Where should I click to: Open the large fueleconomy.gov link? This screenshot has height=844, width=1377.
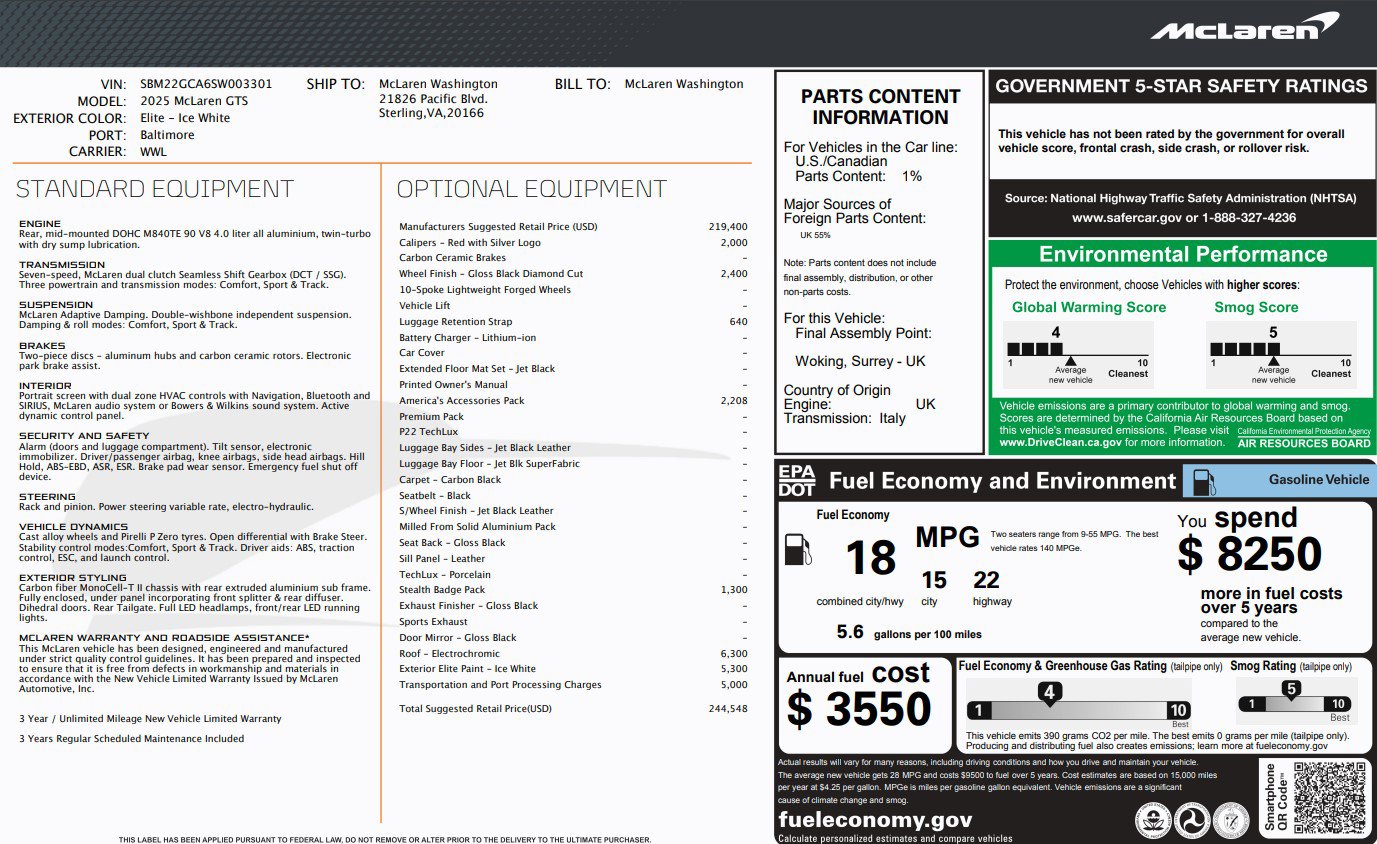[875, 820]
